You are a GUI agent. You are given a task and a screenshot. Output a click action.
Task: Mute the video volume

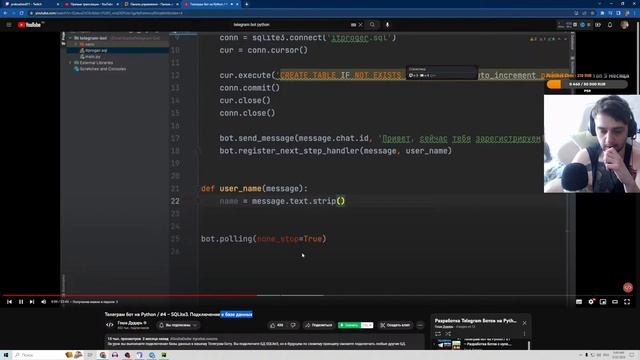(x=44, y=302)
